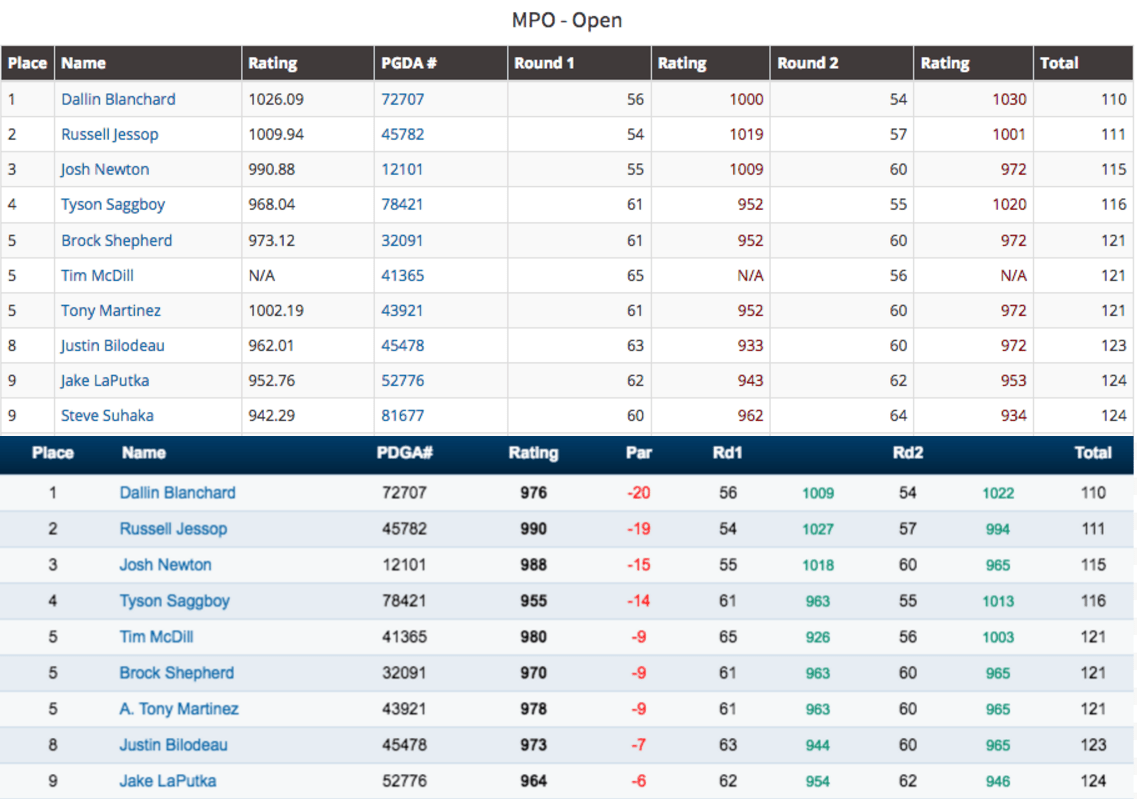
Task: Click the Rd2 column header
Action: (x=908, y=453)
